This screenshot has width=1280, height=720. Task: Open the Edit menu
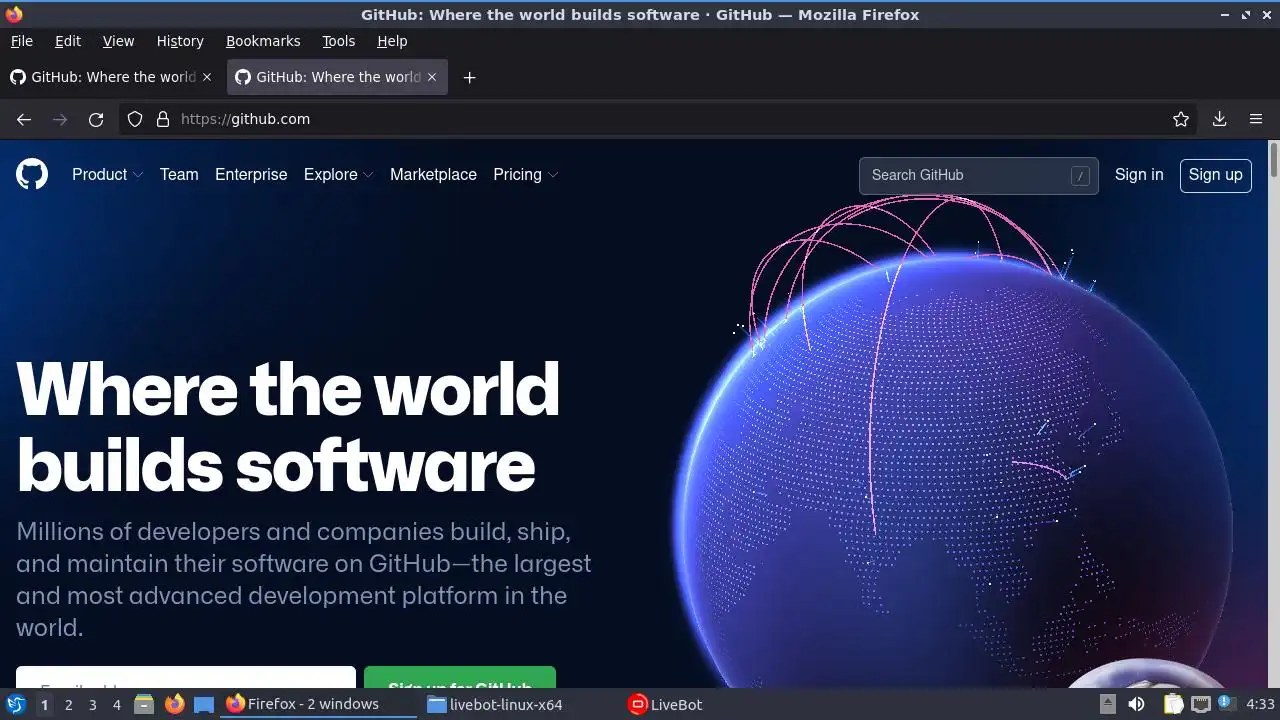pyautogui.click(x=68, y=41)
